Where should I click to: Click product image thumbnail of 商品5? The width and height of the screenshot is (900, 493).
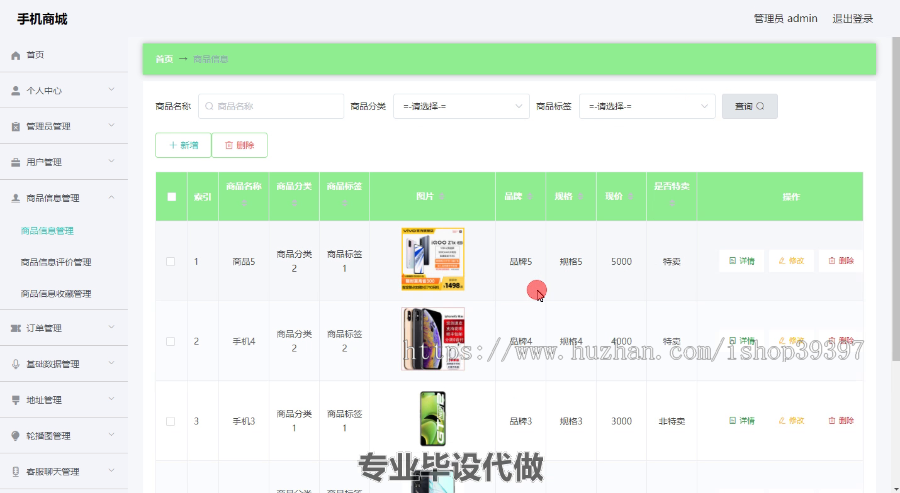pos(433,259)
